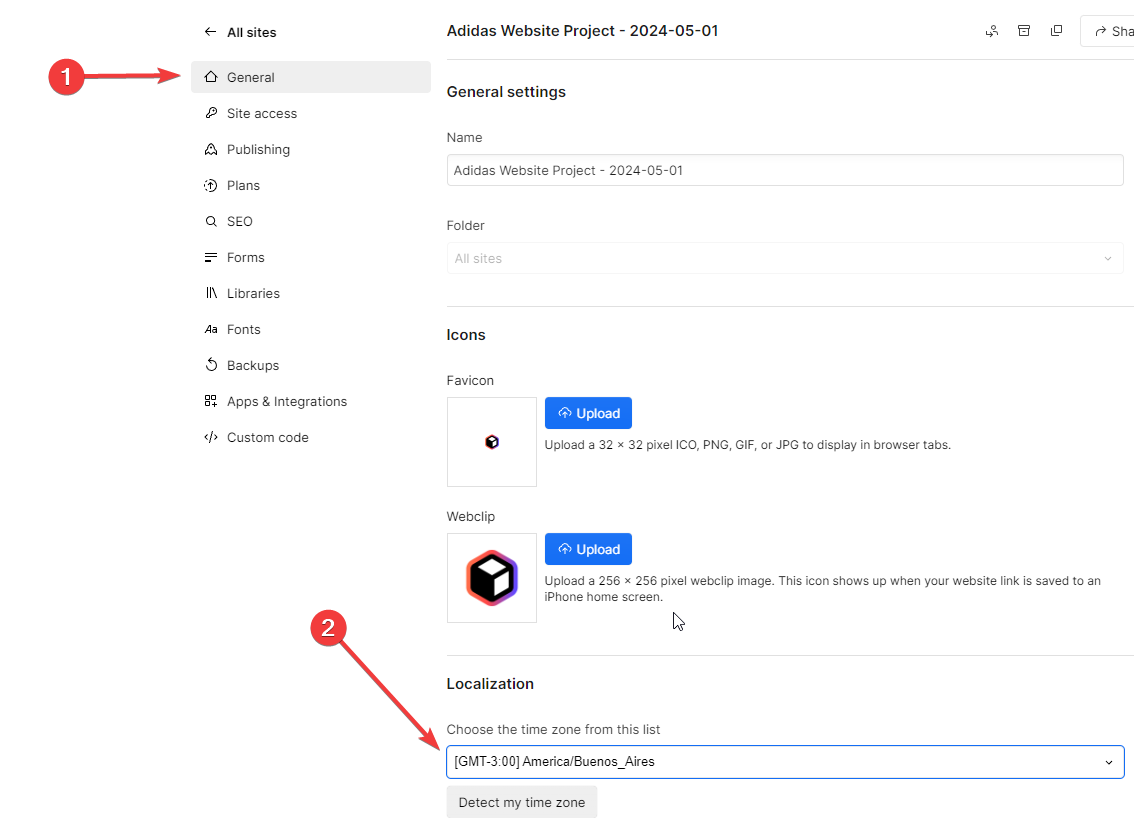Click the Publishing rocket icon
Image resolution: width=1134 pixels, height=818 pixels.
(211, 149)
